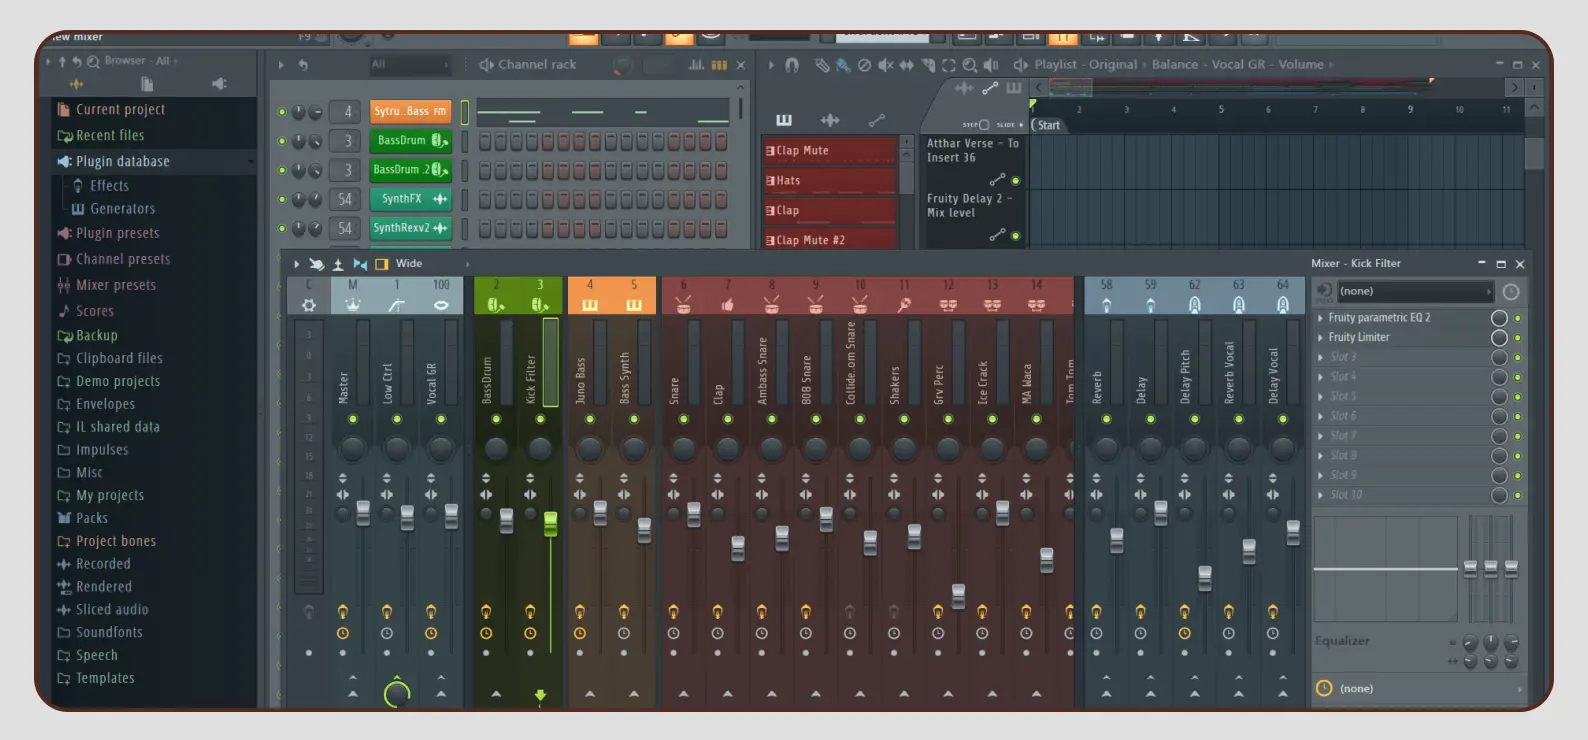Choose the zoom tool in Playlist toolbar
This screenshot has width=1588, height=740.
(969, 65)
